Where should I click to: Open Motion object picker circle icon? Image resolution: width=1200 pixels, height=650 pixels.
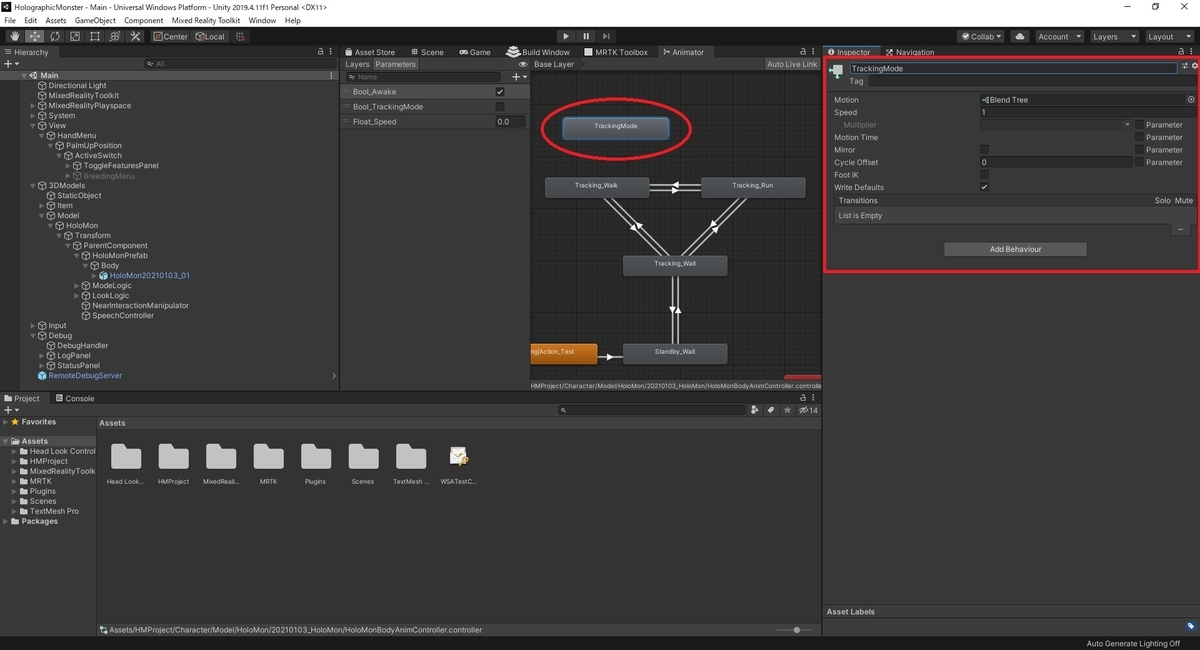pos(1190,100)
